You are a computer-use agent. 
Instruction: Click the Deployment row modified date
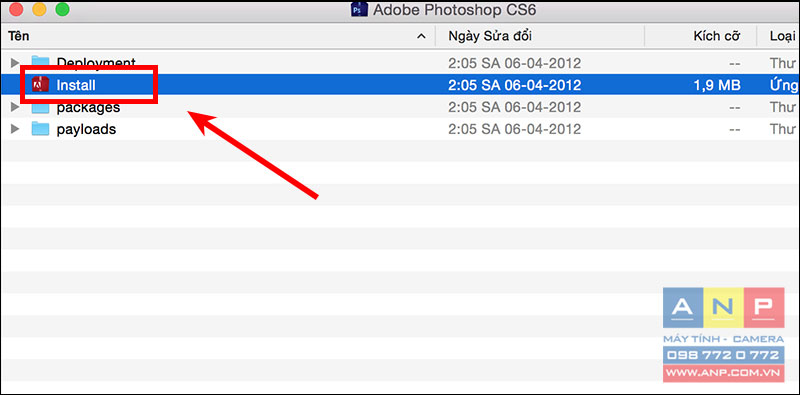tap(514, 63)
